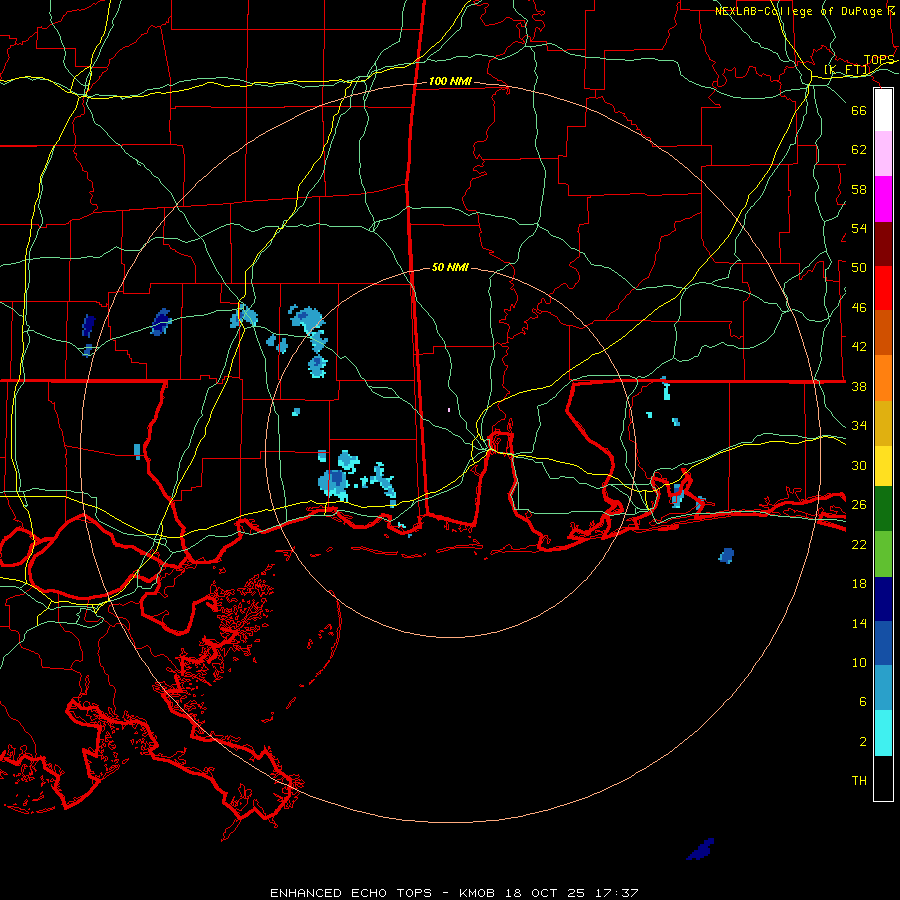Click the '42' legend value
Image resolution: width=900 pixels, height=900 pixels.
pyautogui.click(x=859, y=347)
